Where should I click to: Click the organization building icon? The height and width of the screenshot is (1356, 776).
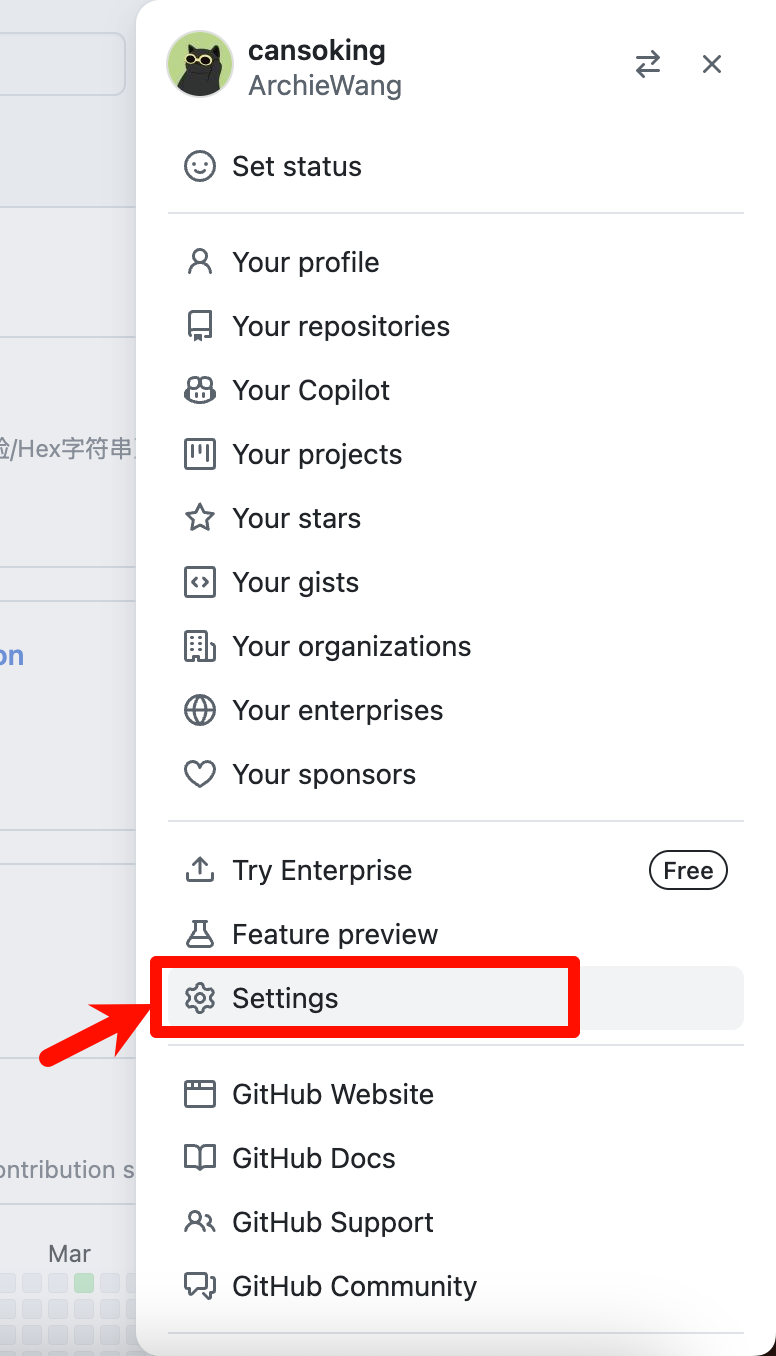(x=200, y=646)
